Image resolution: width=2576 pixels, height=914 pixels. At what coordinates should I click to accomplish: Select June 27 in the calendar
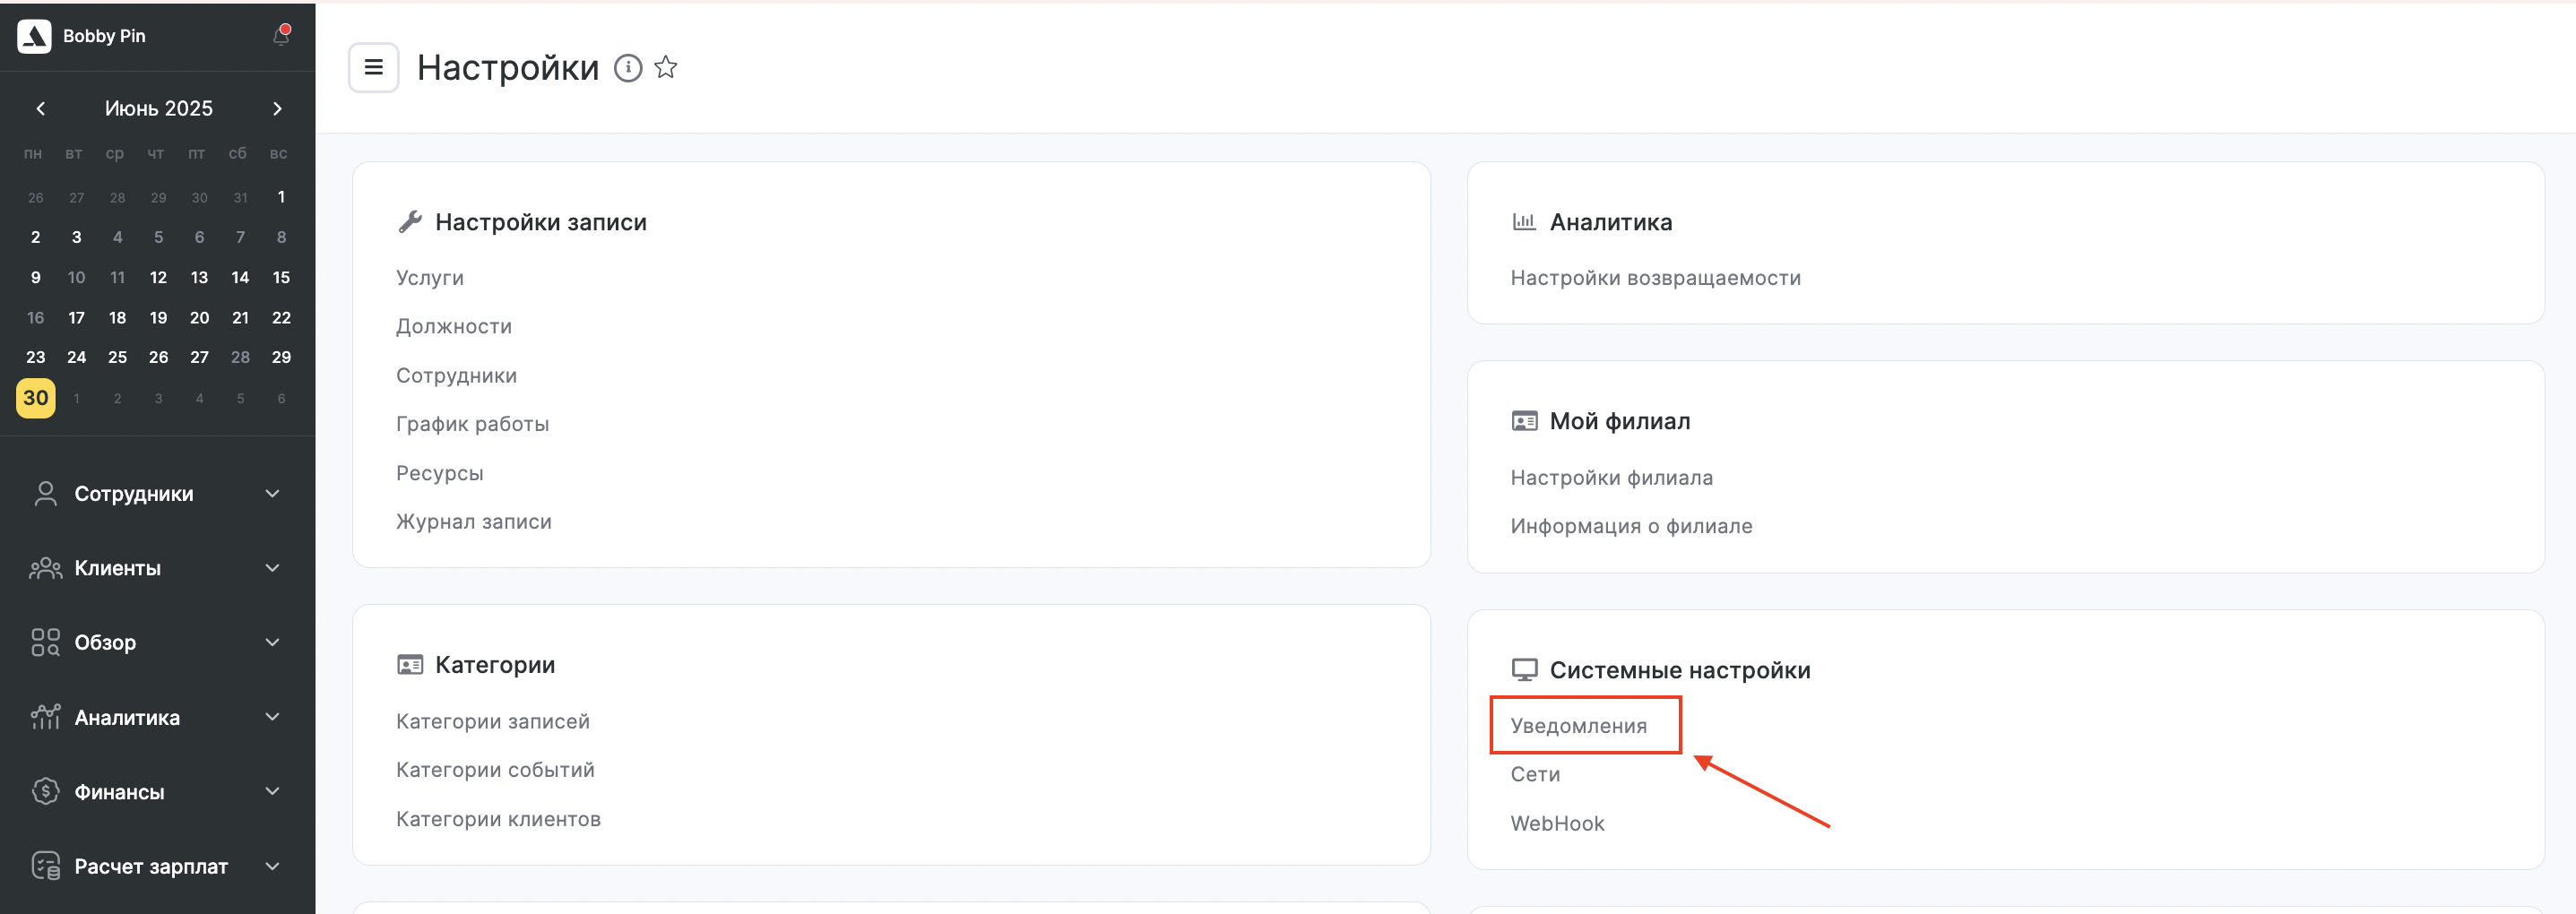click(x=199, y=357)
